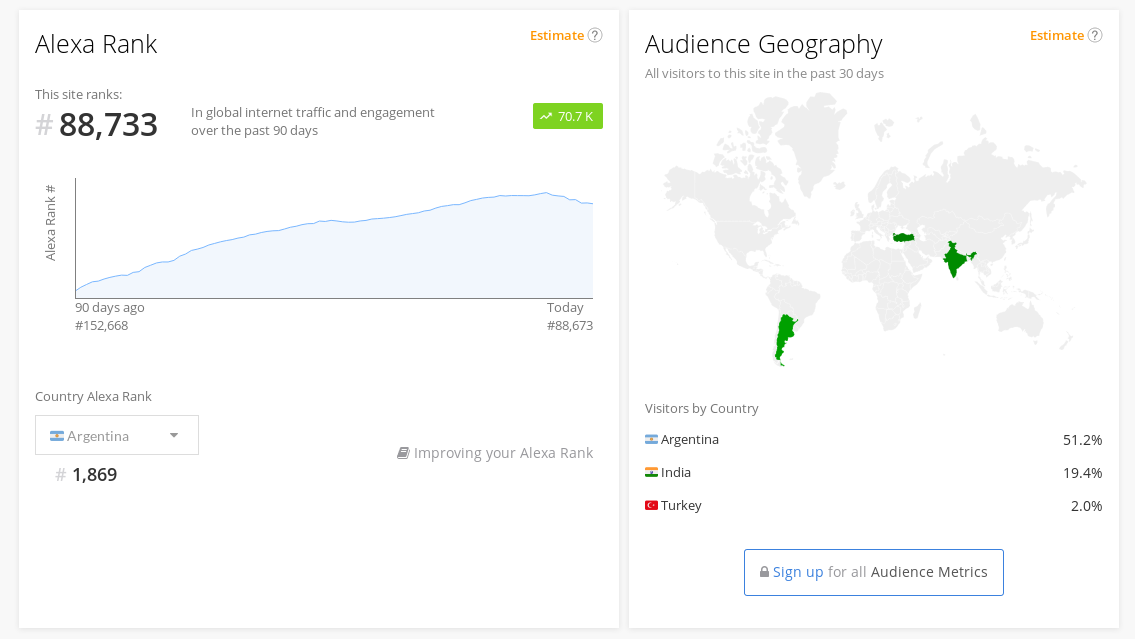Click the Alexa Rank panel heading
Screen dimensions: 1135x639
pos(96,44)
